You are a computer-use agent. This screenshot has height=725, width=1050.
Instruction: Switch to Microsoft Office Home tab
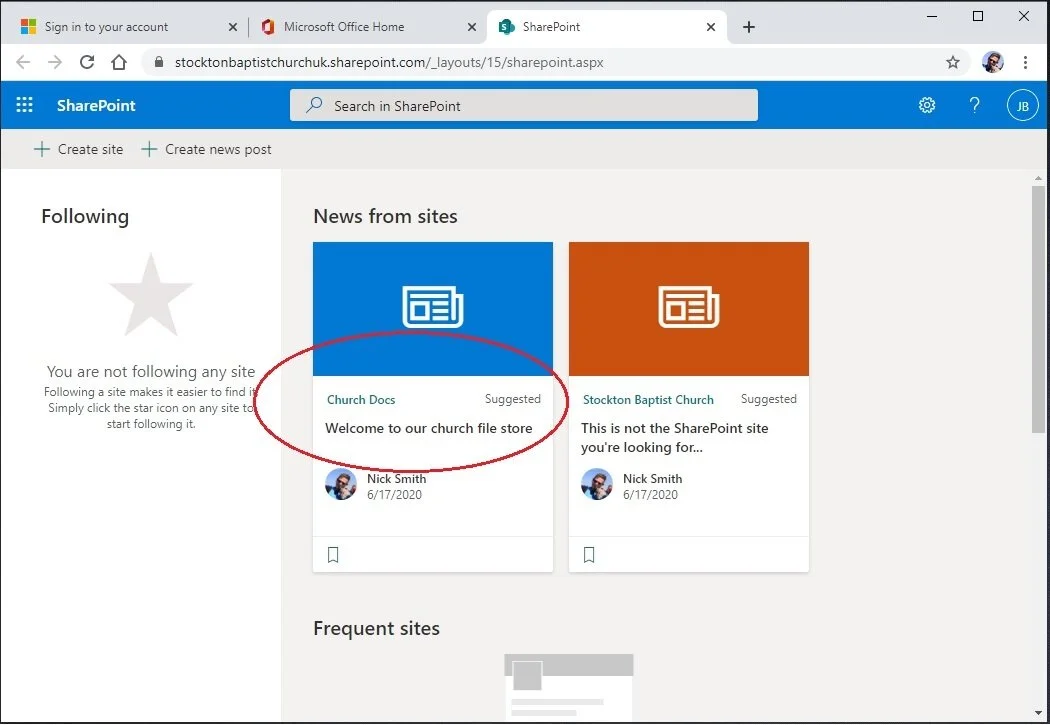(366, 27)
